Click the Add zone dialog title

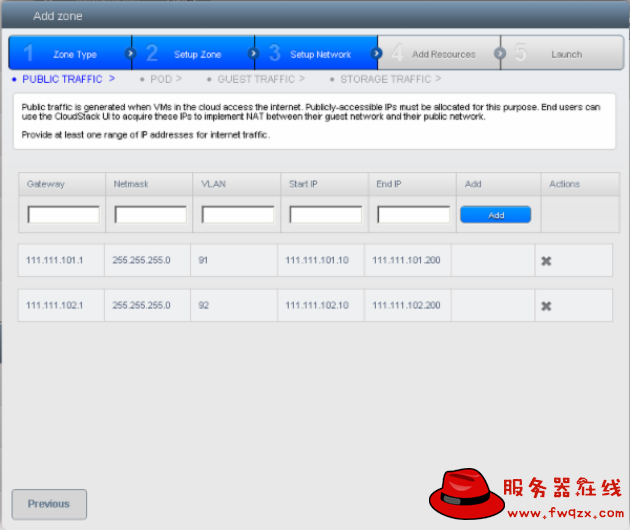coord(58,16)
